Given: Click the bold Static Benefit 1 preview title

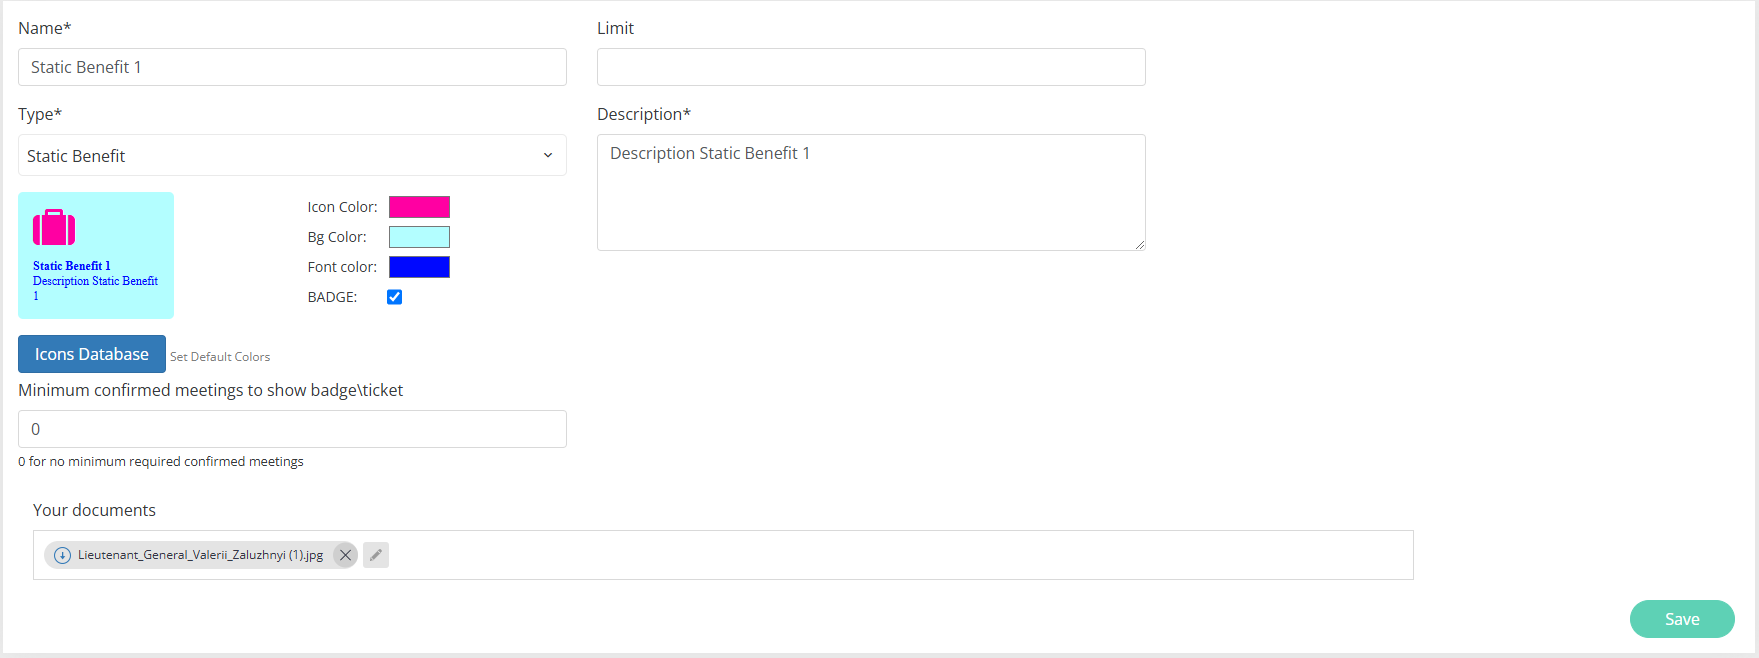Looking at the screenshot, I should point(72,266).
